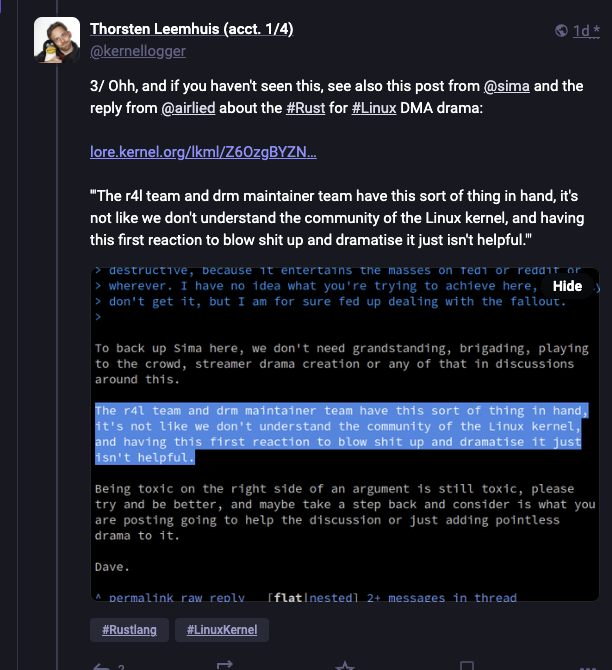Hide the attached image with the Hide button
This screenshot has height=670, width=612.
click(567, 286)
